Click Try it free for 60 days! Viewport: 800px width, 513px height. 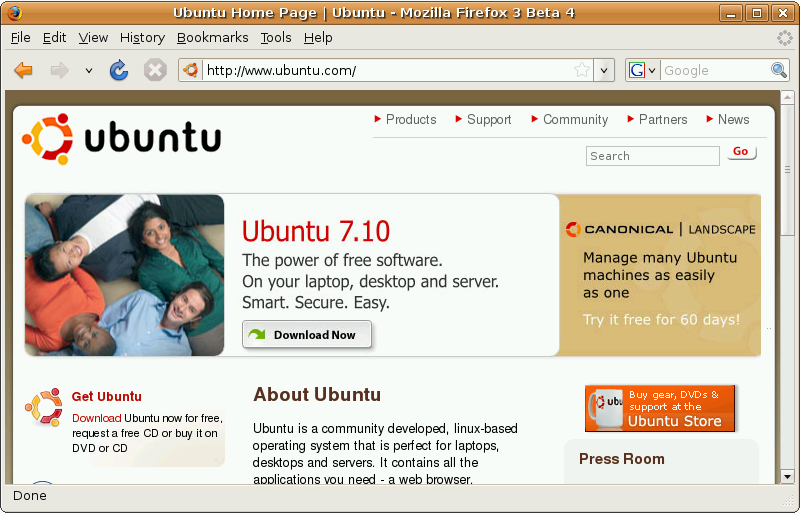[661, 320]
